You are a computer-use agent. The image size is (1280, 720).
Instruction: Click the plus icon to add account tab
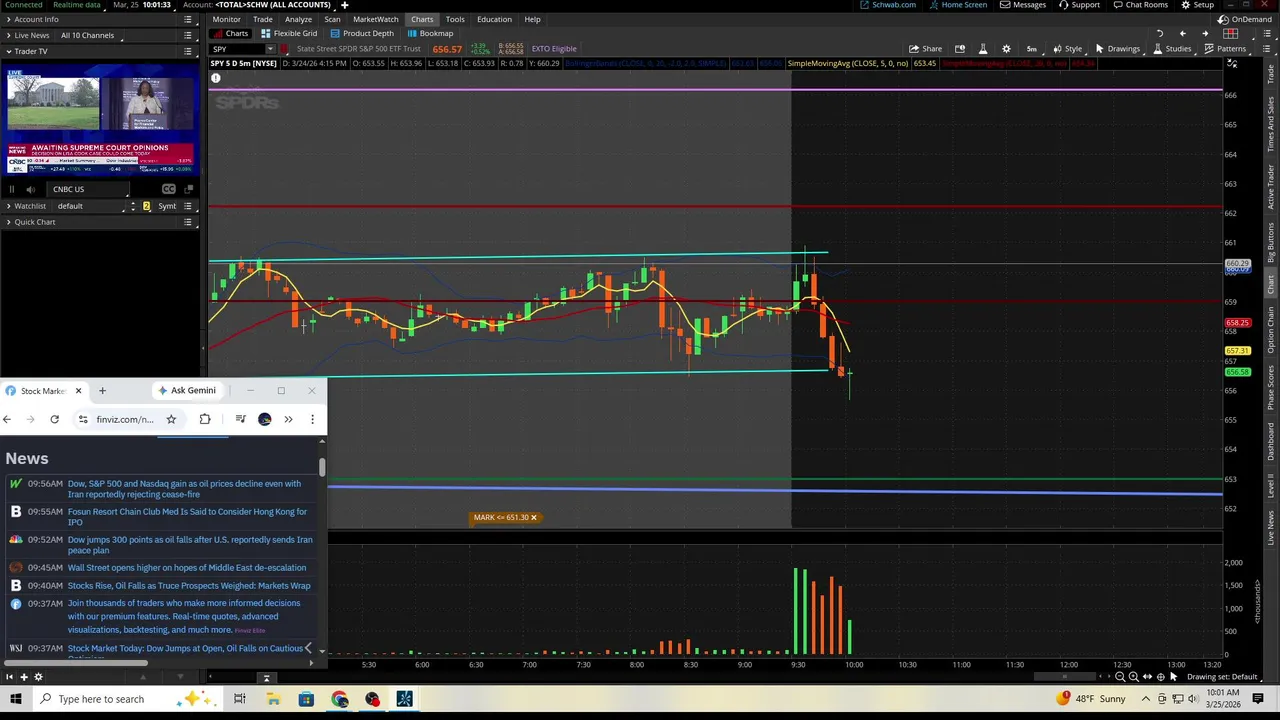[345, 5]
